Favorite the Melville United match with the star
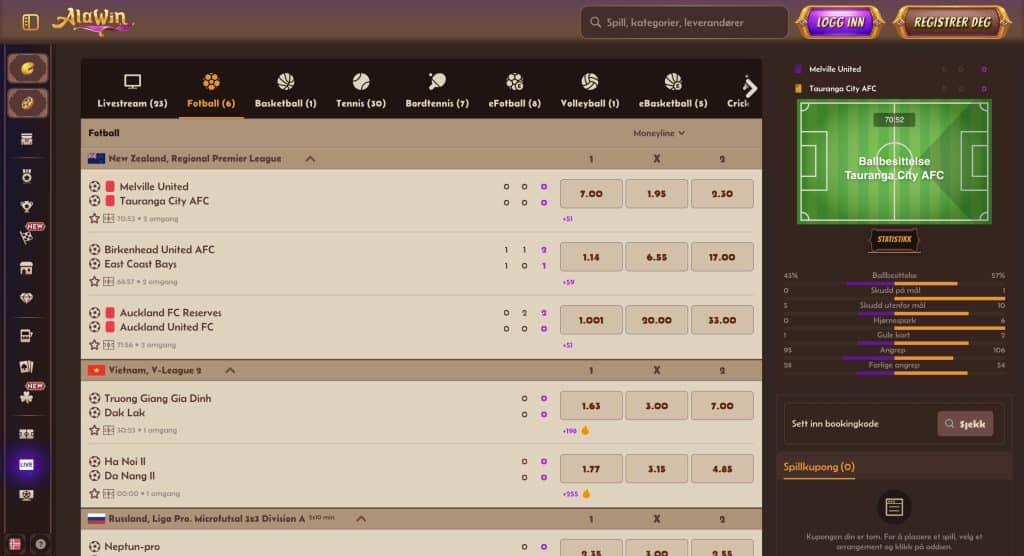The height and width of the screenshot is (556, 1024). coord(94,219)
